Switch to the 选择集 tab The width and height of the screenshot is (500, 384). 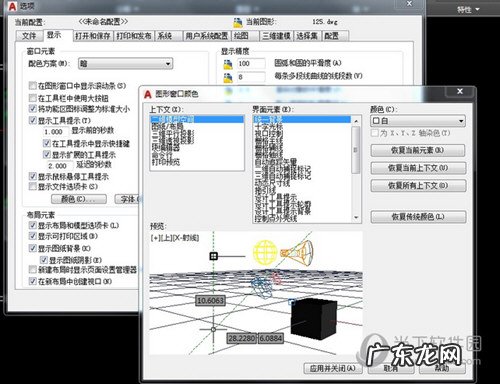[307, 36]
